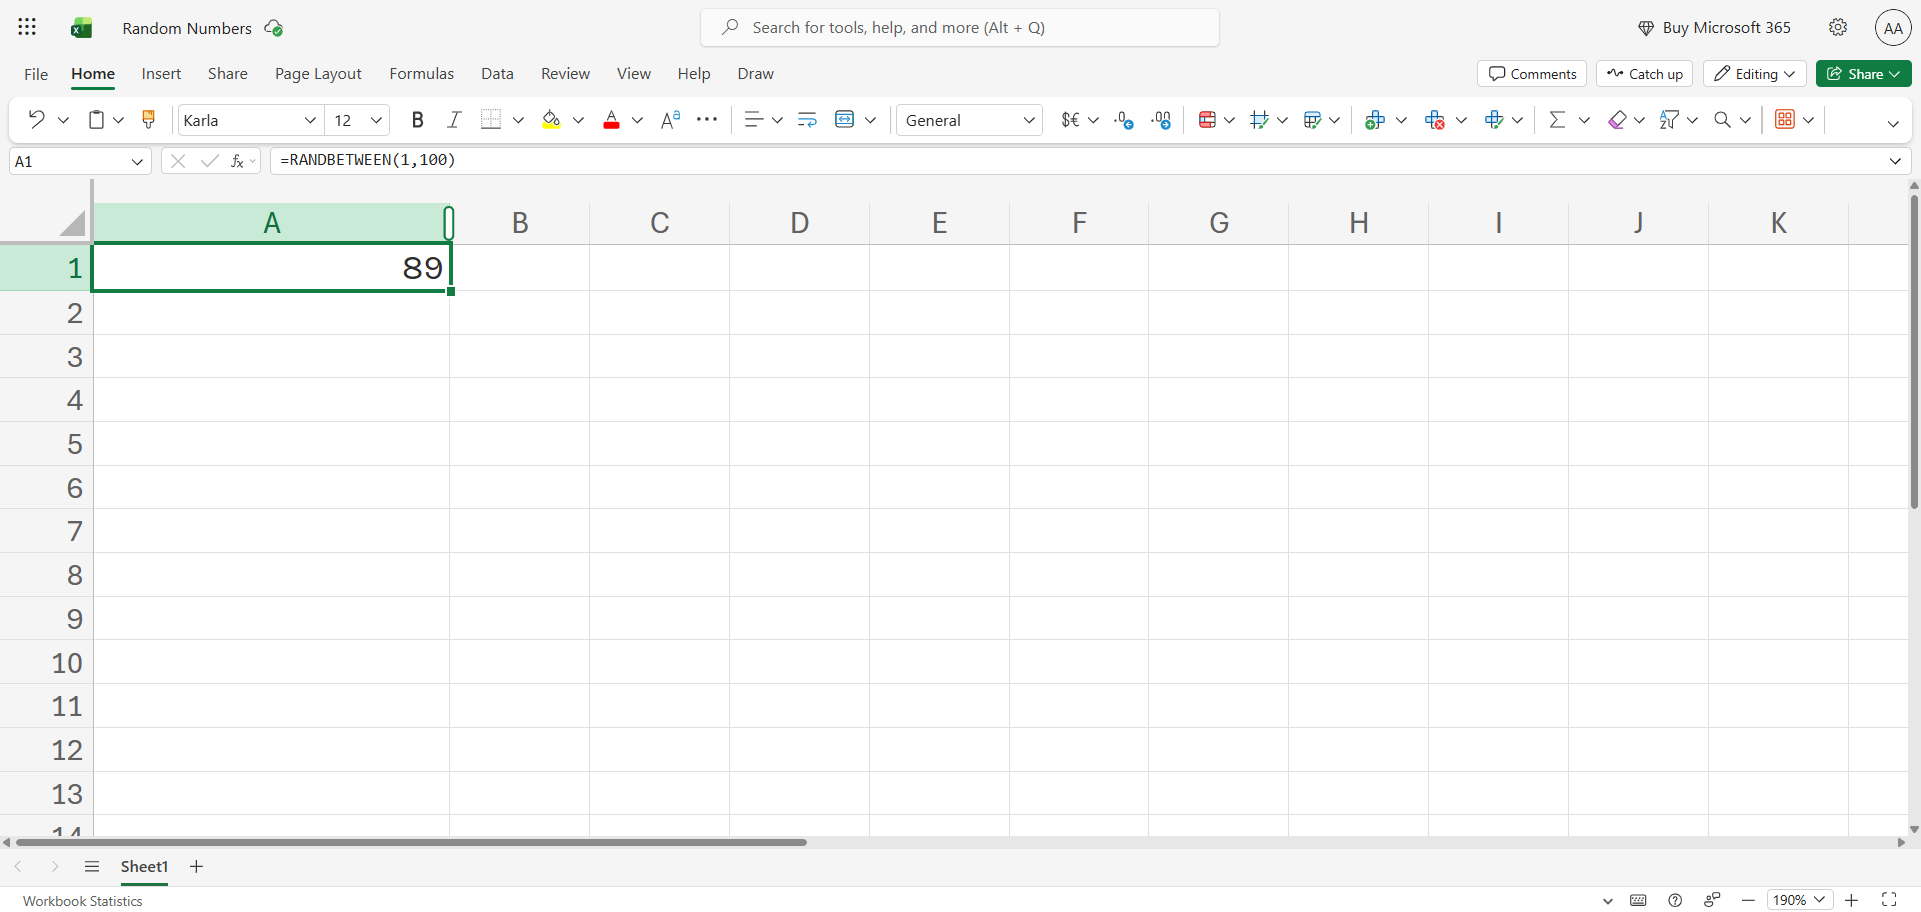Click Format as Table icon
Screen dimensions: 1921x912
1313,120
